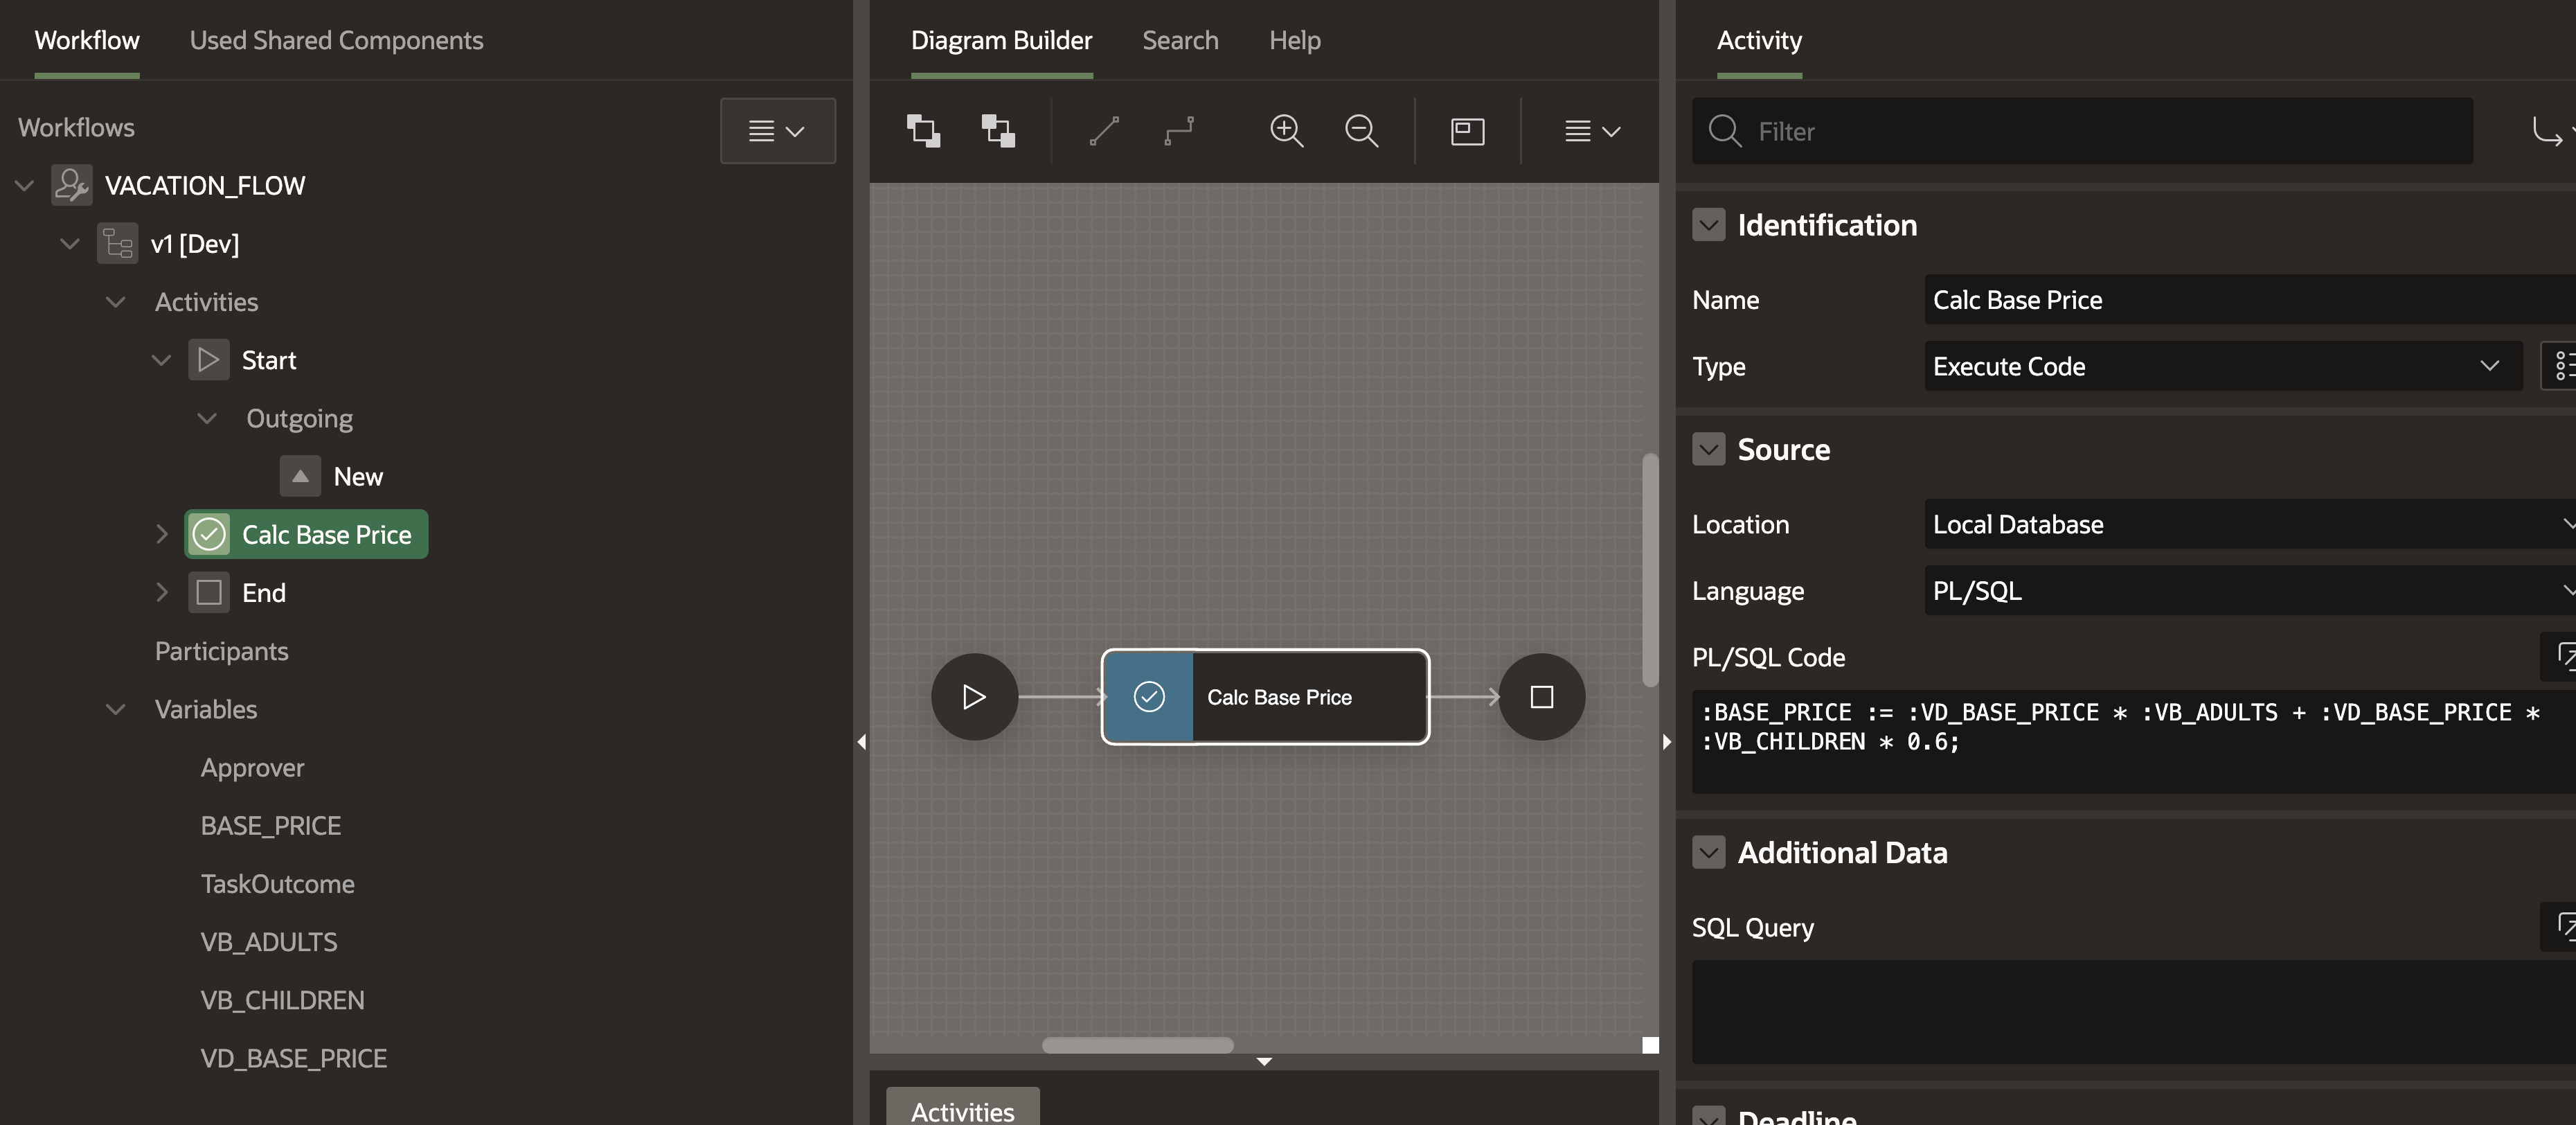This screenshot has height=1125, width=2576.
Task: Collapse the Variables tree node
Action: [116, 709]
